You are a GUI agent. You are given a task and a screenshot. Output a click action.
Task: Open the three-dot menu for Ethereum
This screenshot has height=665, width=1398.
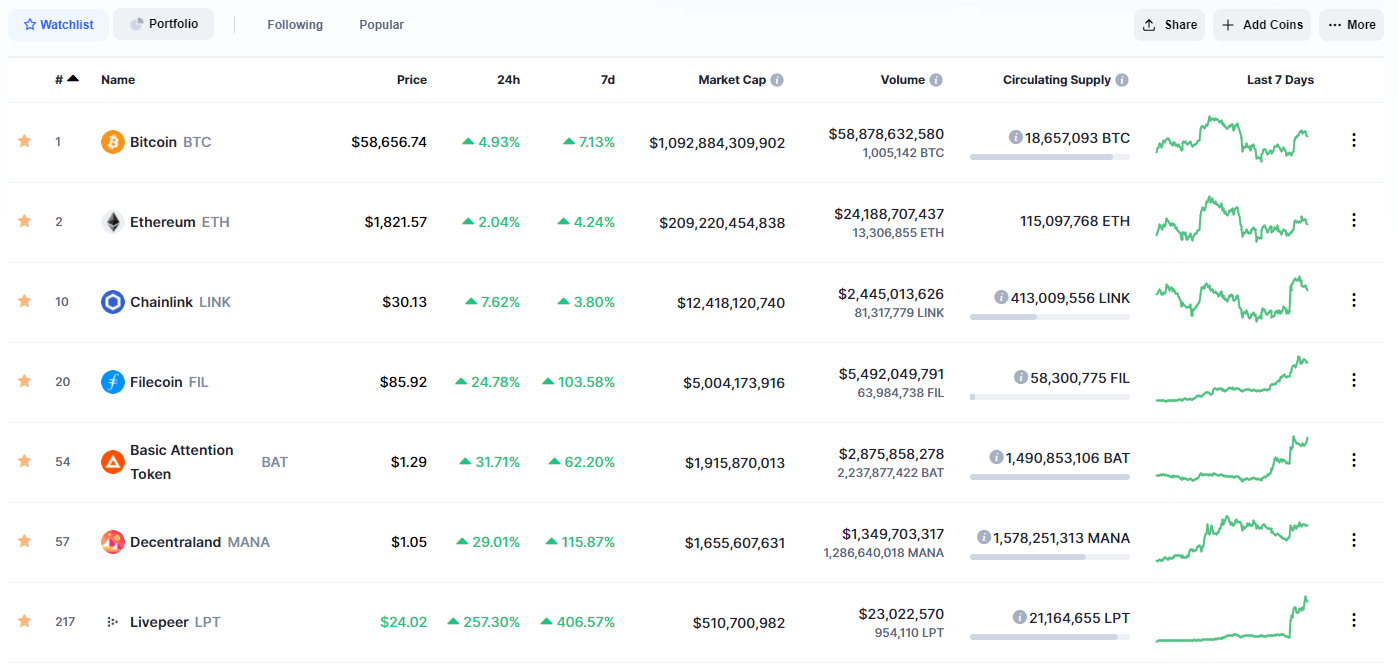point(1354,220)
